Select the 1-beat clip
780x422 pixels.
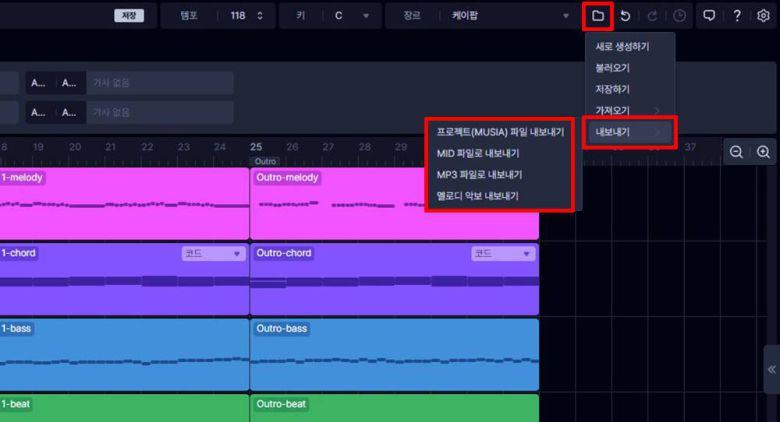pyautogui.click(x=124, y=408)
